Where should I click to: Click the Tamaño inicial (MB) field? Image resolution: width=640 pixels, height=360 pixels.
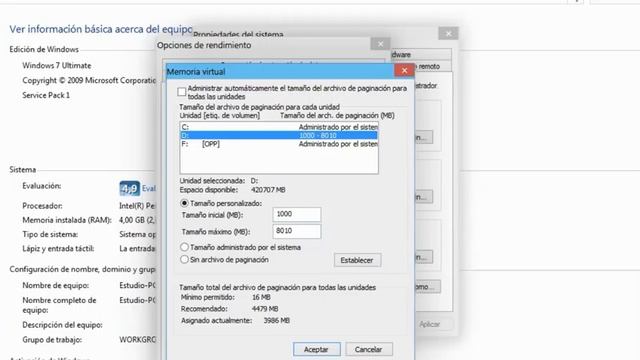(297, 214)
